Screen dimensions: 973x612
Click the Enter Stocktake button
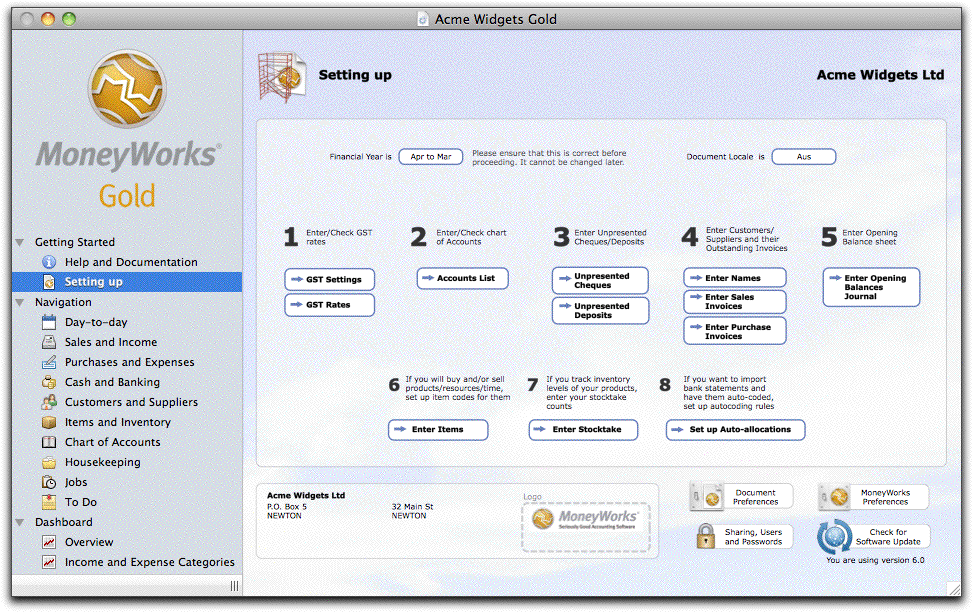(x=583, y=430)
